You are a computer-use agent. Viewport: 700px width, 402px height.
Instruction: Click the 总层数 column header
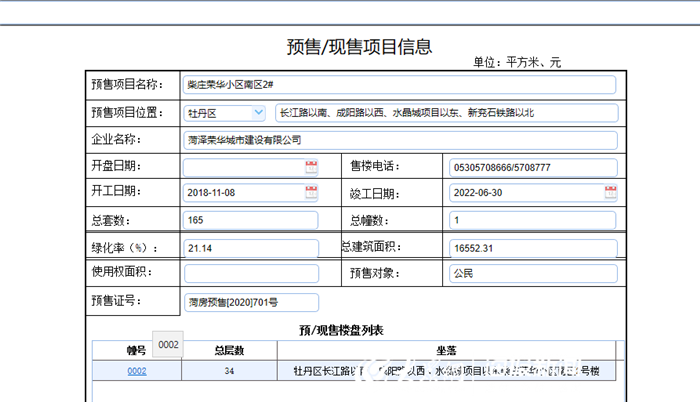pyautogui.click(x=229, y=351)
